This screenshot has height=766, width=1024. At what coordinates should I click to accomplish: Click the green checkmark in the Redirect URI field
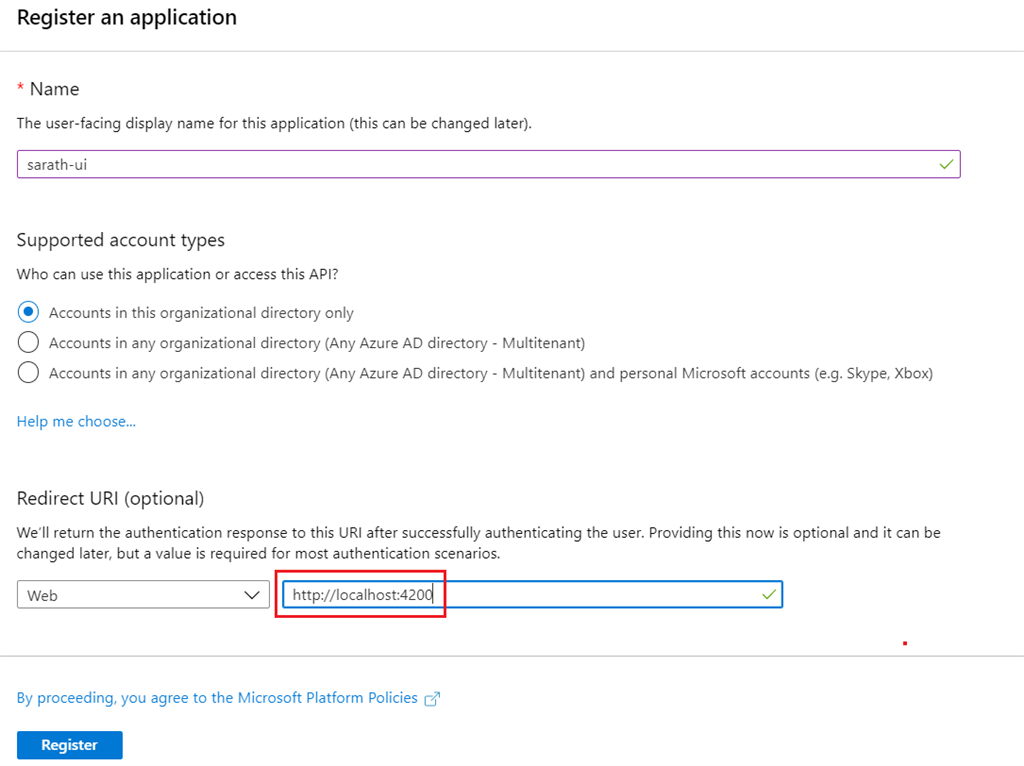point(768,594)
